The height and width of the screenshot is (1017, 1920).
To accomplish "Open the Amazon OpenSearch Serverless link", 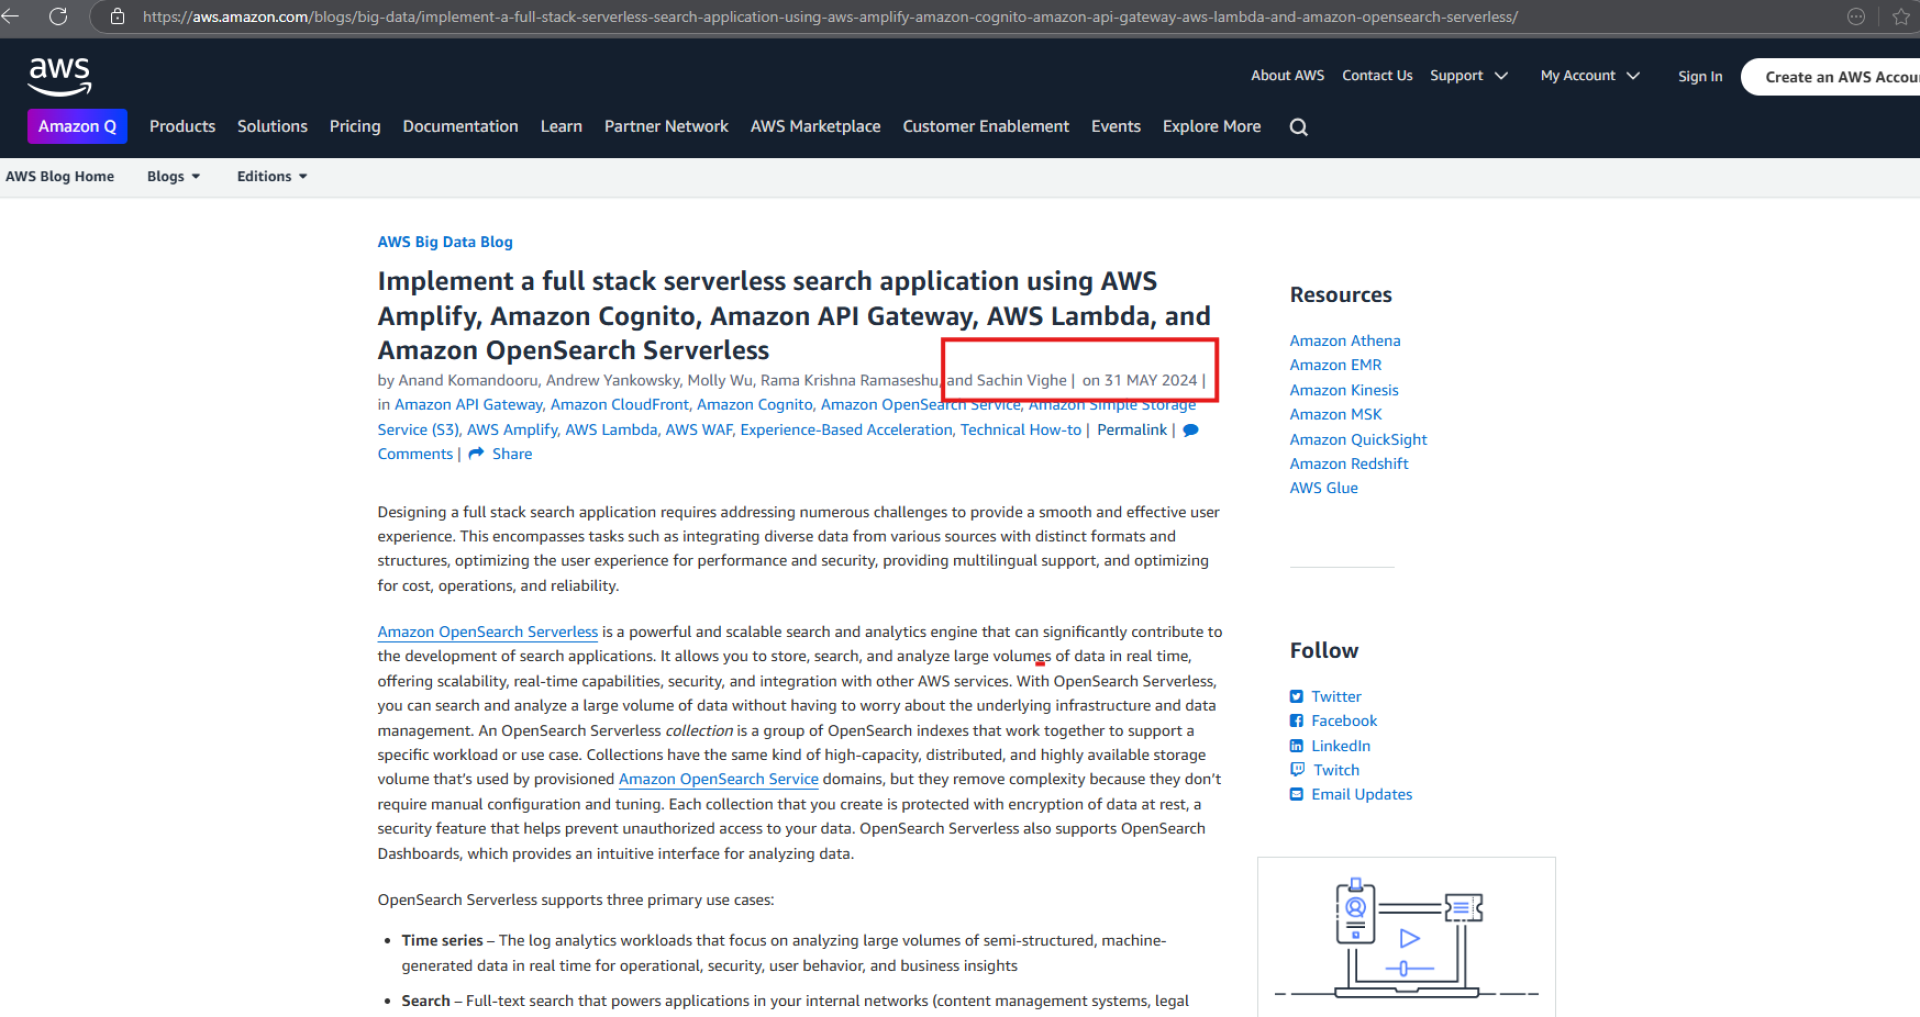I will (487, 631).
